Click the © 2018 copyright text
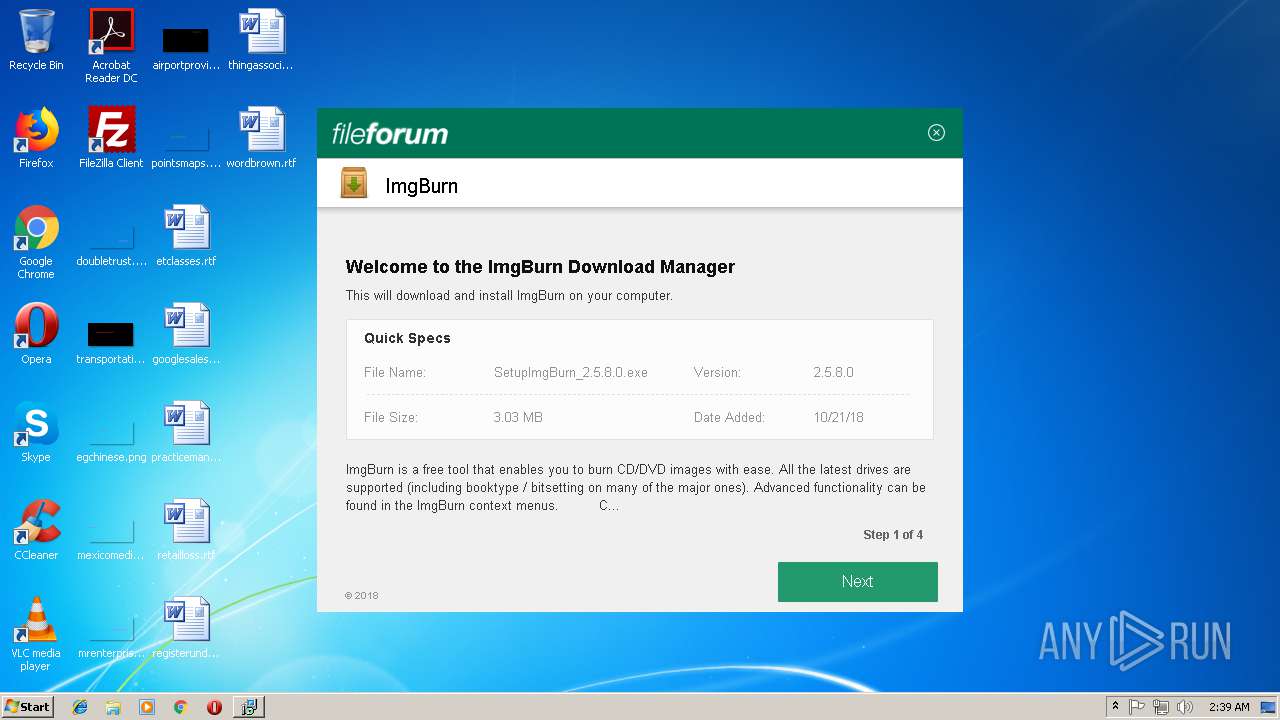The image size is (1280, 720). click(362, 596)
